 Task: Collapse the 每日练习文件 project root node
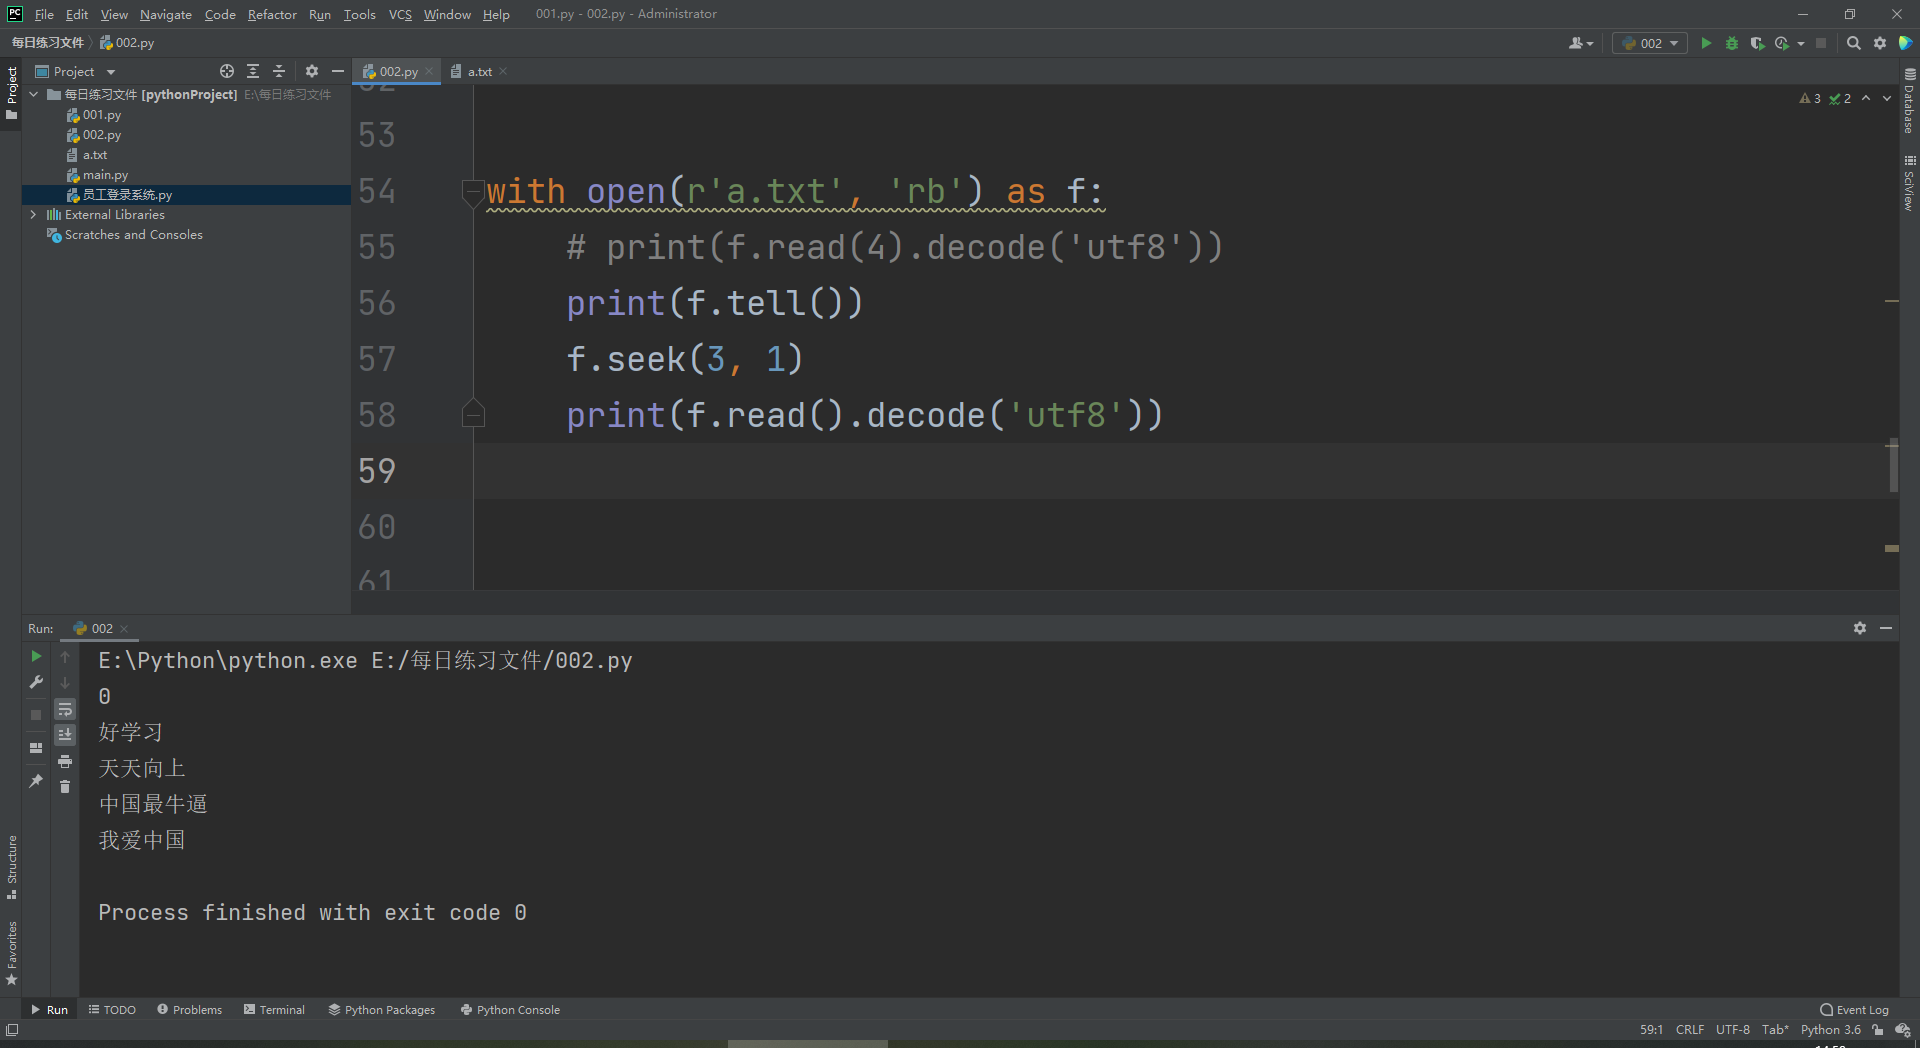[x=34, y=94]
